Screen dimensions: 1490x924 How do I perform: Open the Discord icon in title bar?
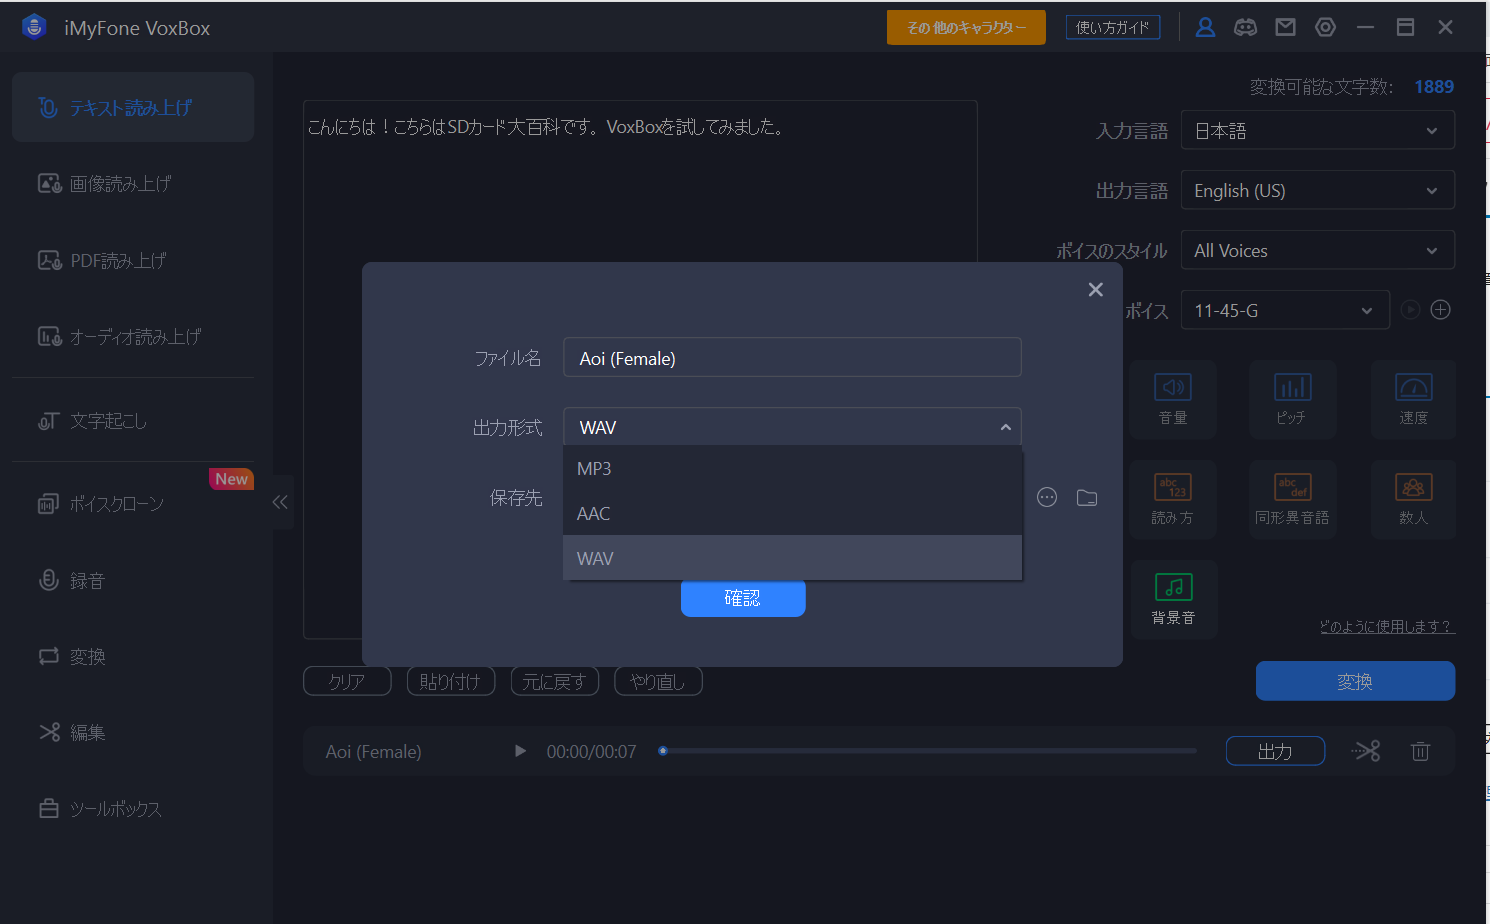(1245, 28)
